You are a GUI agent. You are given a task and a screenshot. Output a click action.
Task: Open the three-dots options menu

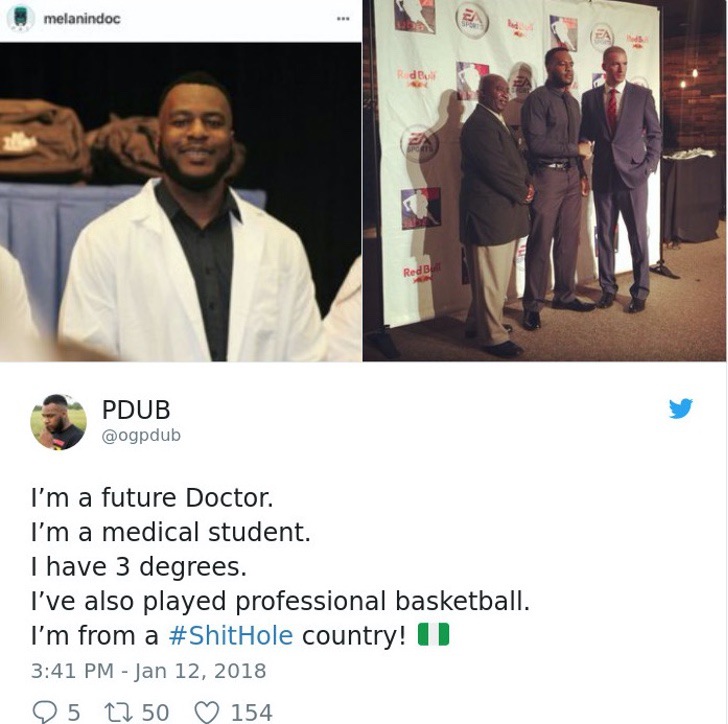343,19
